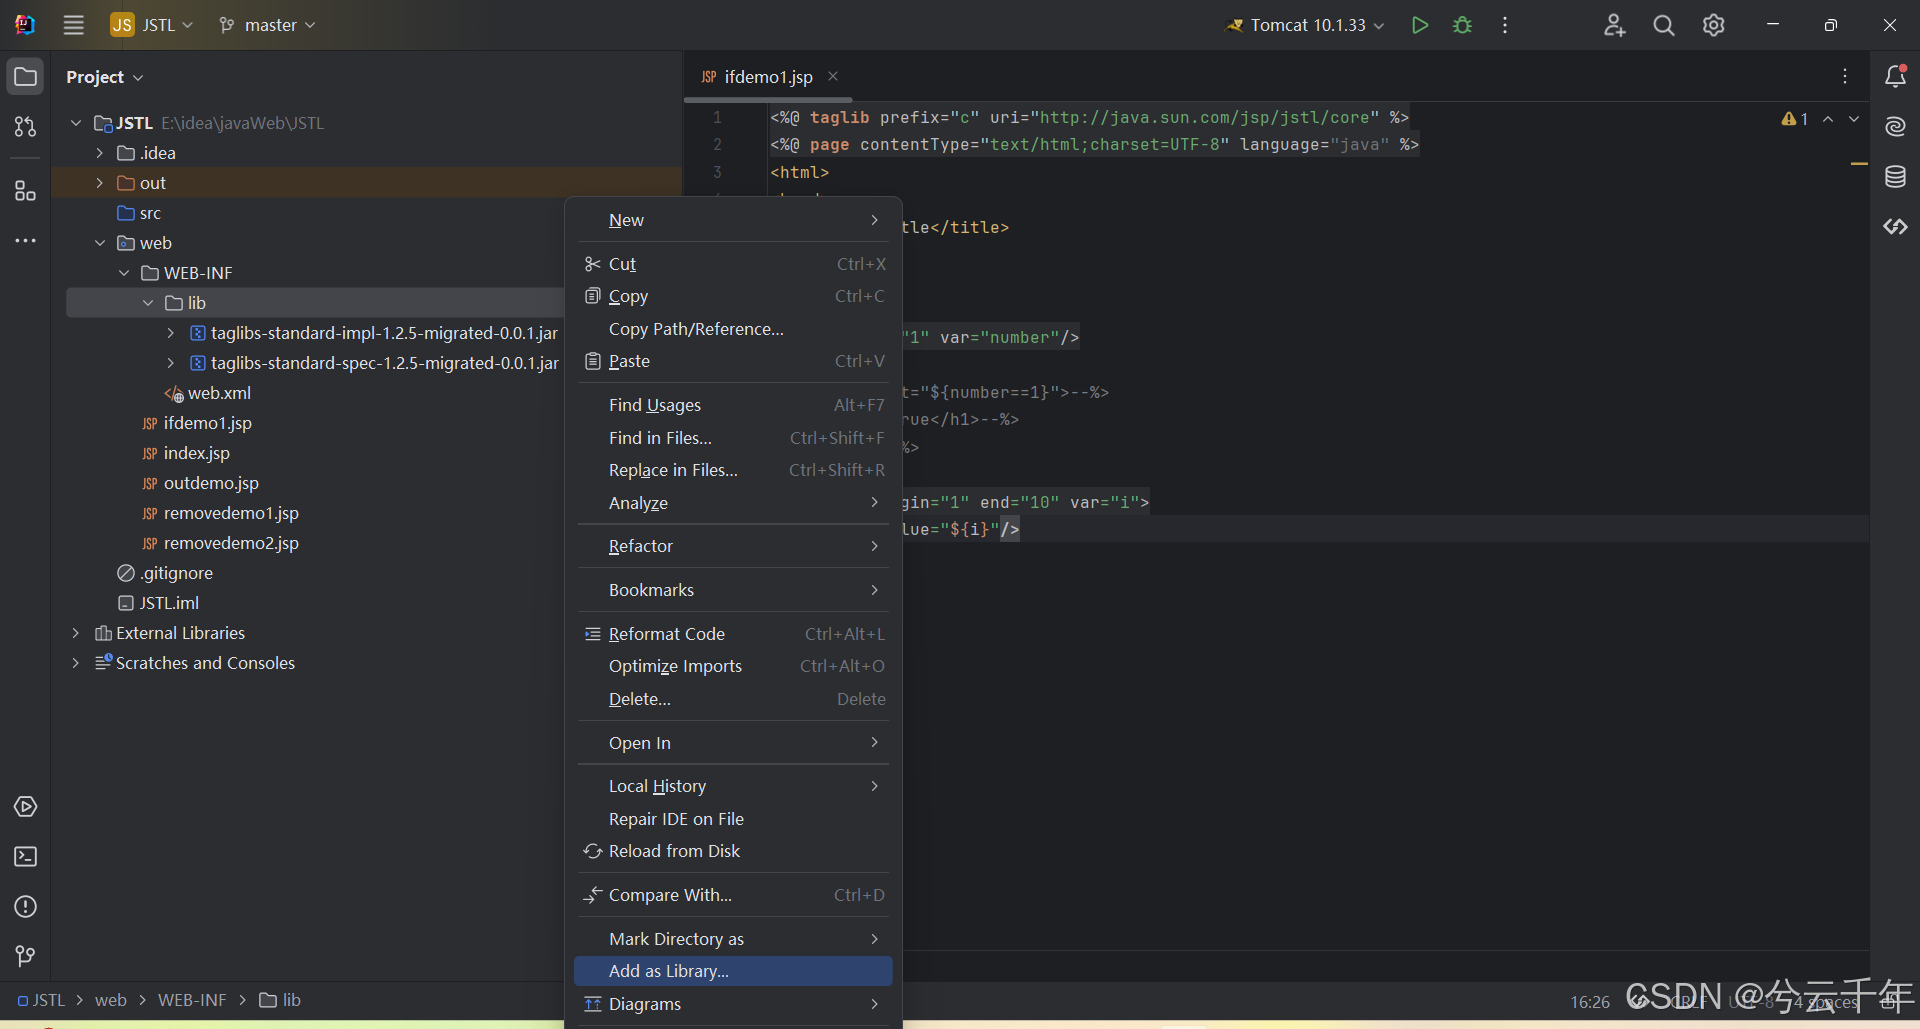Open the Terminal tool window

[25, 857]
